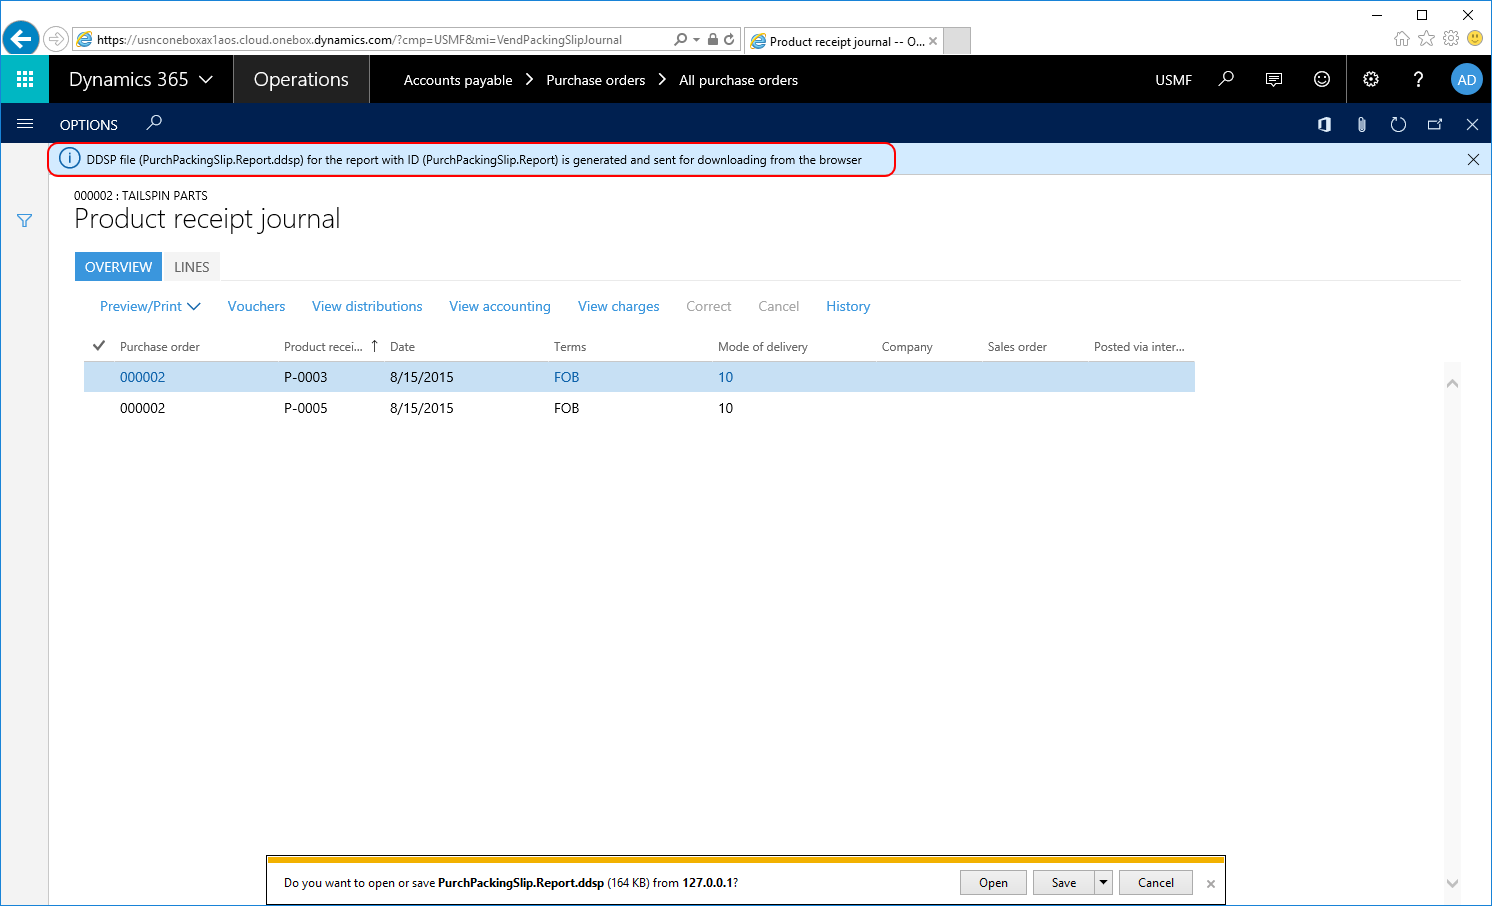Dismiss the DDSP info message bar

pyautogui.click(x=1473, y=159)
